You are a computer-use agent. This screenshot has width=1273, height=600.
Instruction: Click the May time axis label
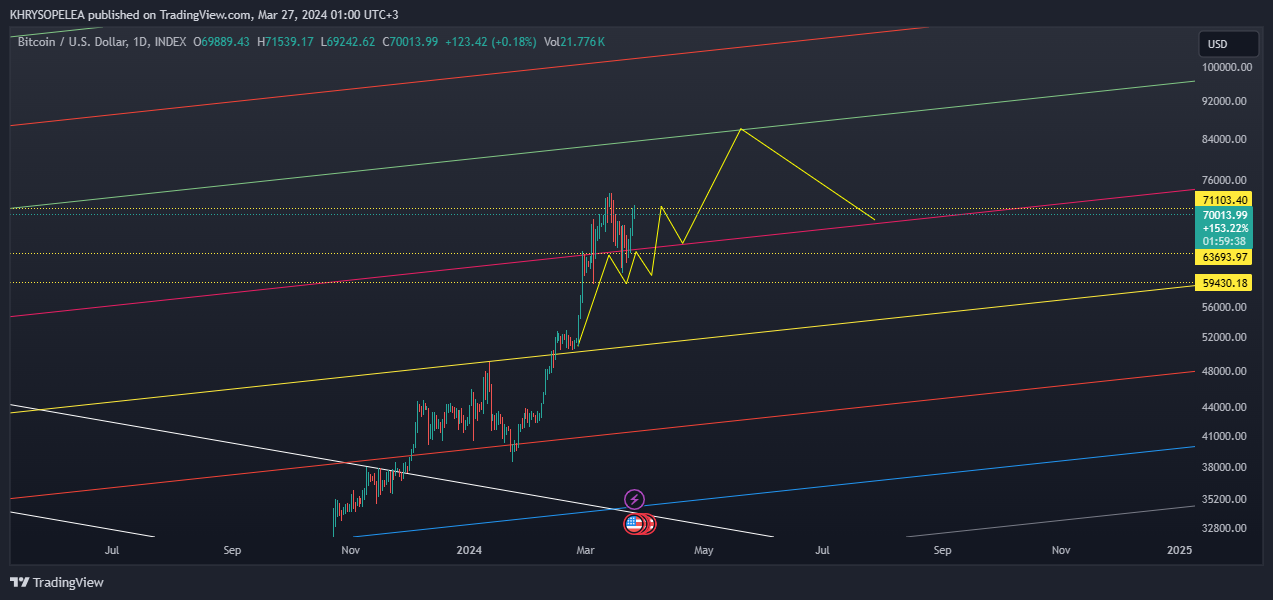click(x=704, y=550)
